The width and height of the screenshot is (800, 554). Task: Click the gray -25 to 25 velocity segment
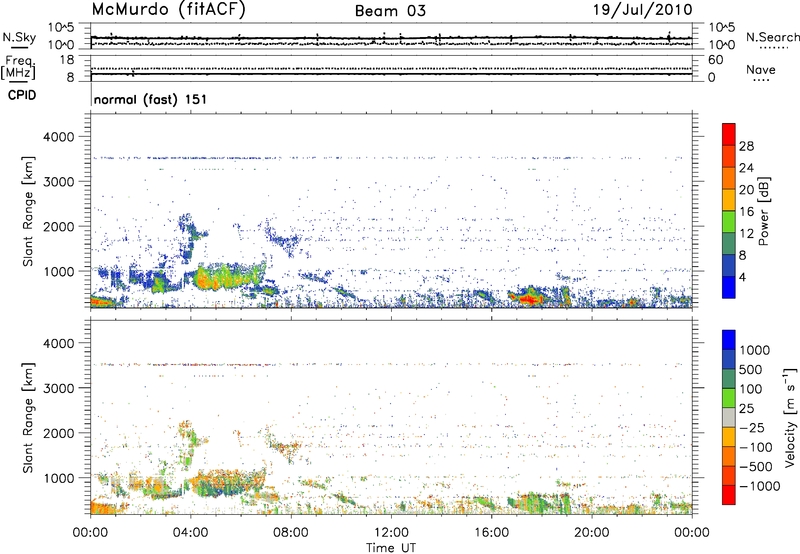[729, 417]
